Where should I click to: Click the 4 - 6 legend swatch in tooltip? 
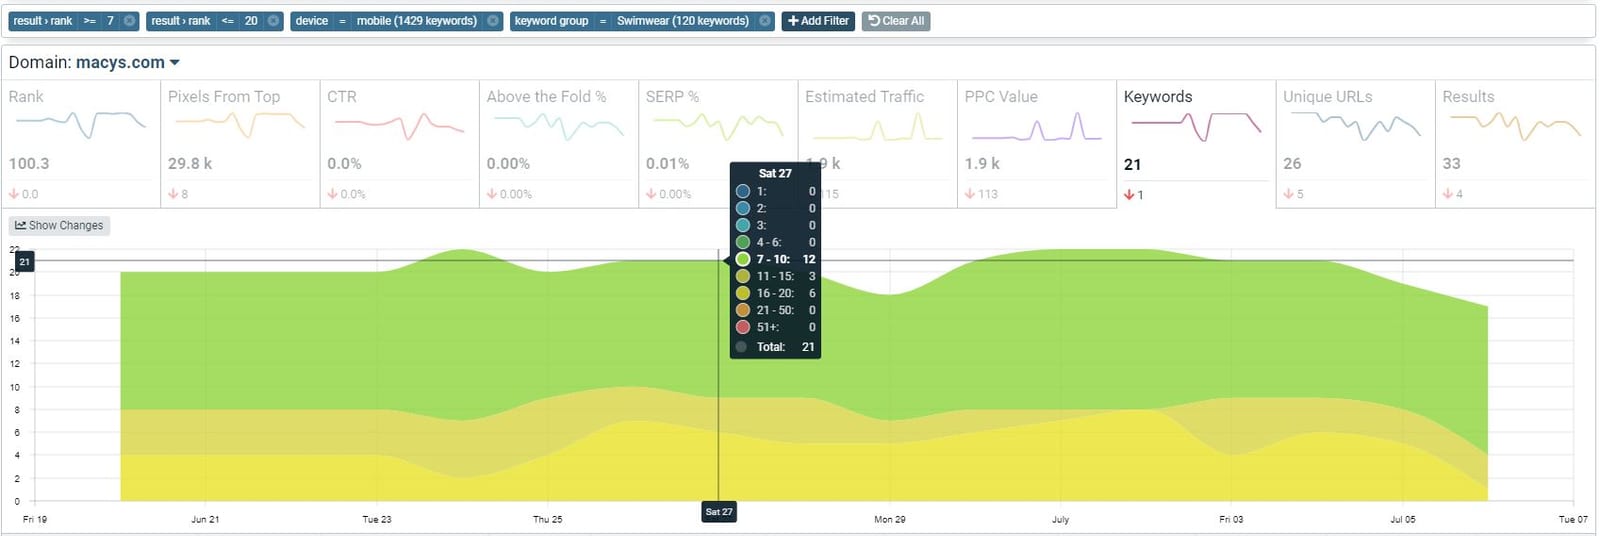[743, 242]
